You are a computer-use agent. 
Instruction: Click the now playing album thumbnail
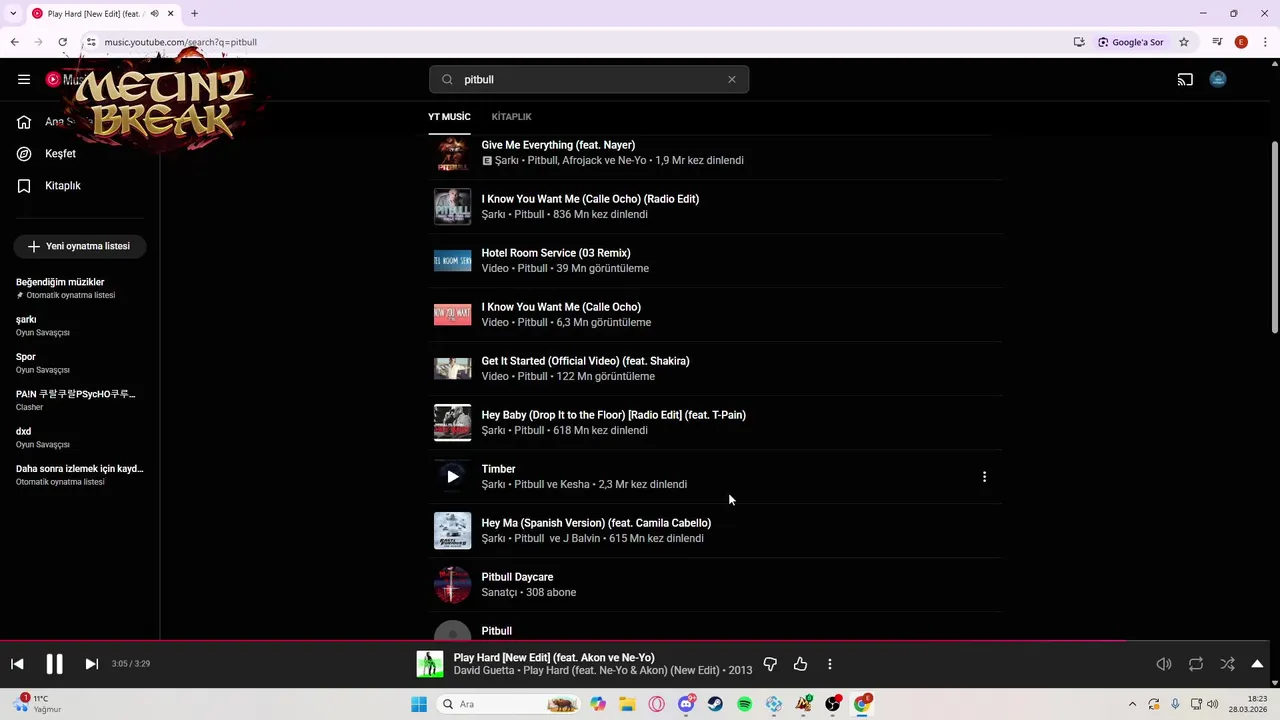tap(430, 664)
